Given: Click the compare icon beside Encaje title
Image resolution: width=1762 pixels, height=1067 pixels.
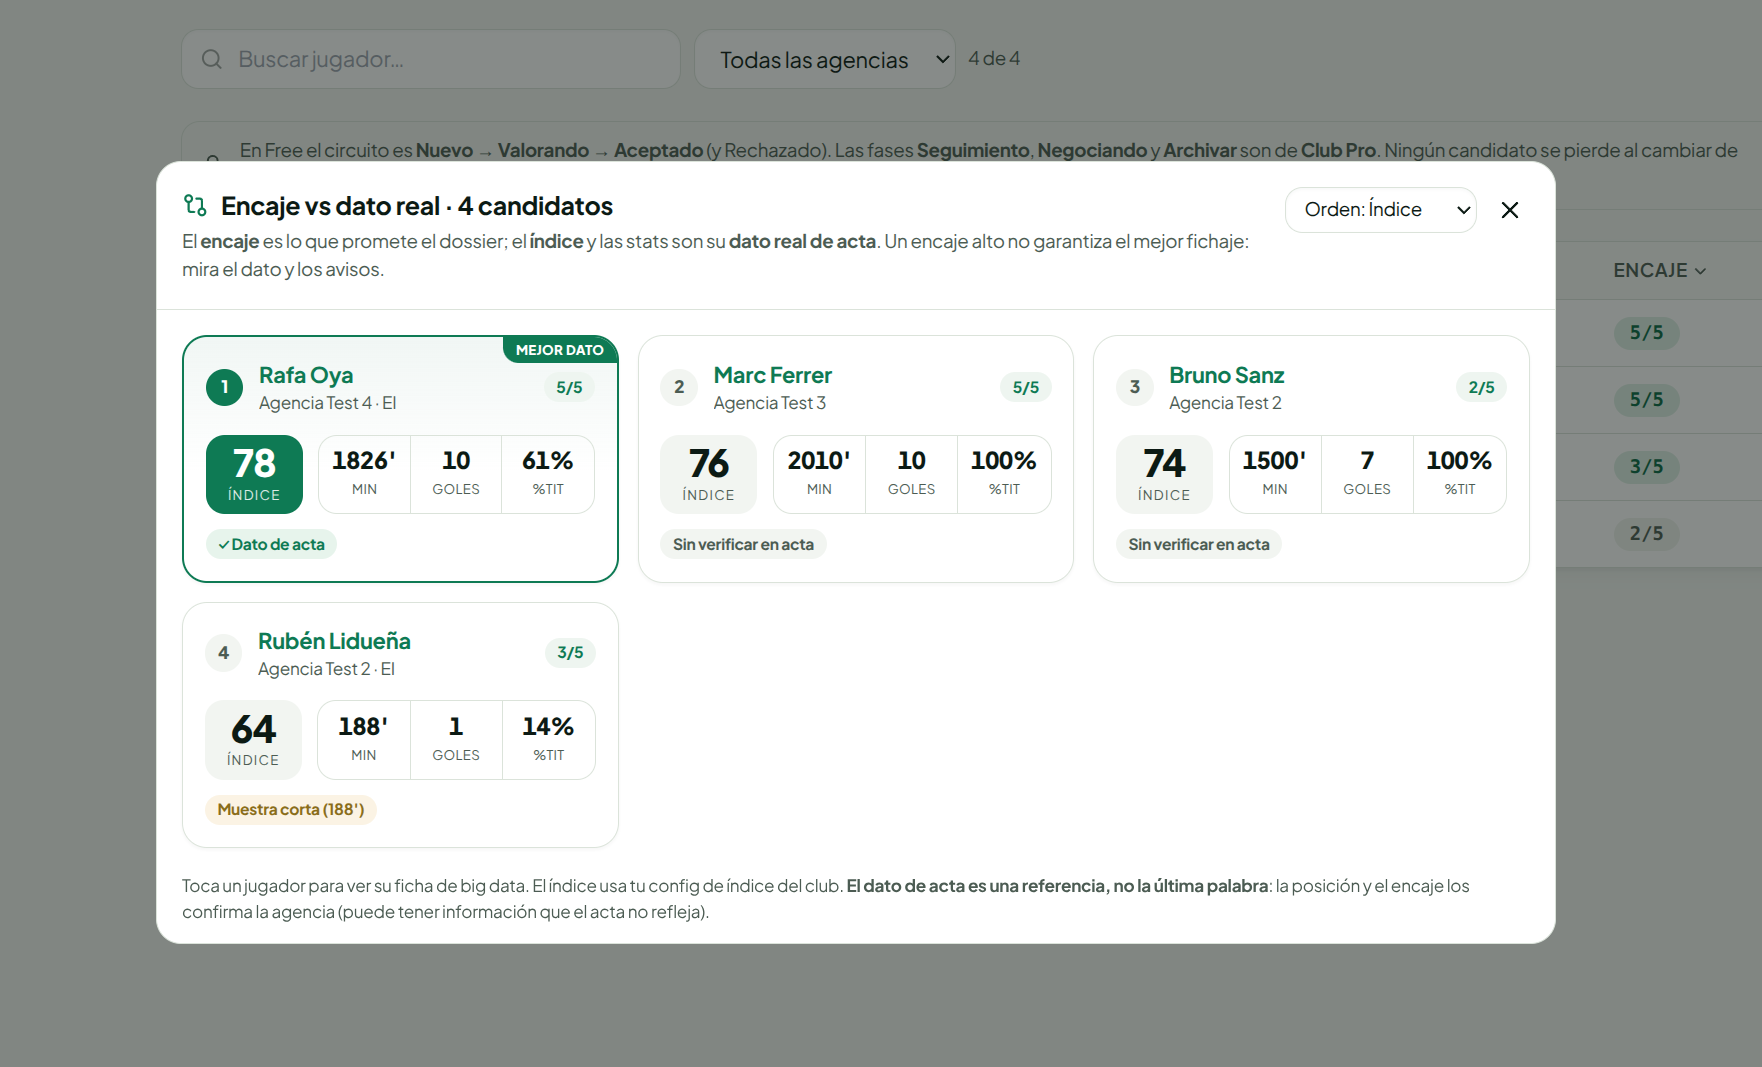Looking at the screenshot, I should pyautogui.click(x=195, y=205).
